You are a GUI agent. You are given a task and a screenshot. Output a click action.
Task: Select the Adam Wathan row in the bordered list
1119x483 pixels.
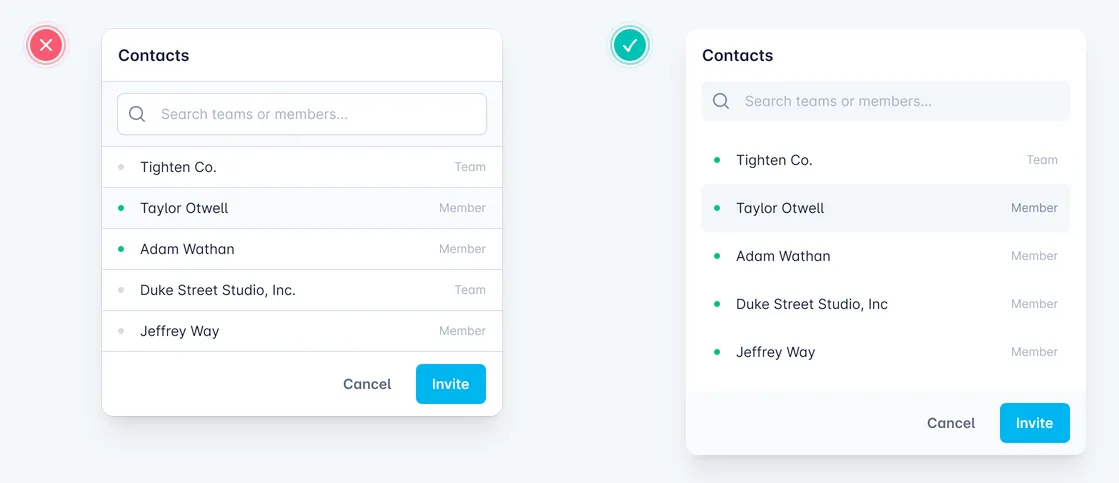(x=301, y=249)
